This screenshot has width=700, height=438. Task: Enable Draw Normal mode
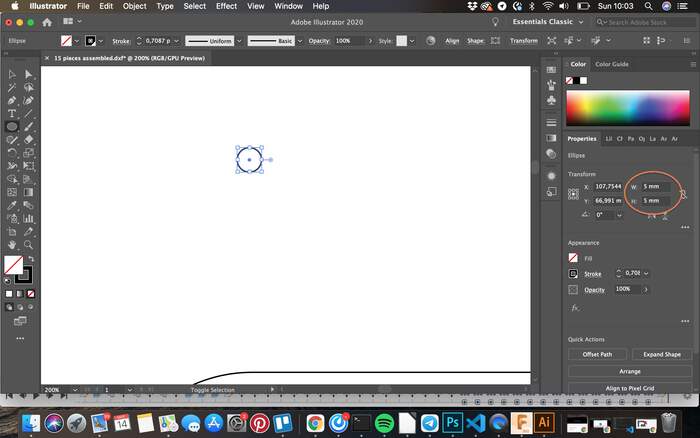pos(9,307)
